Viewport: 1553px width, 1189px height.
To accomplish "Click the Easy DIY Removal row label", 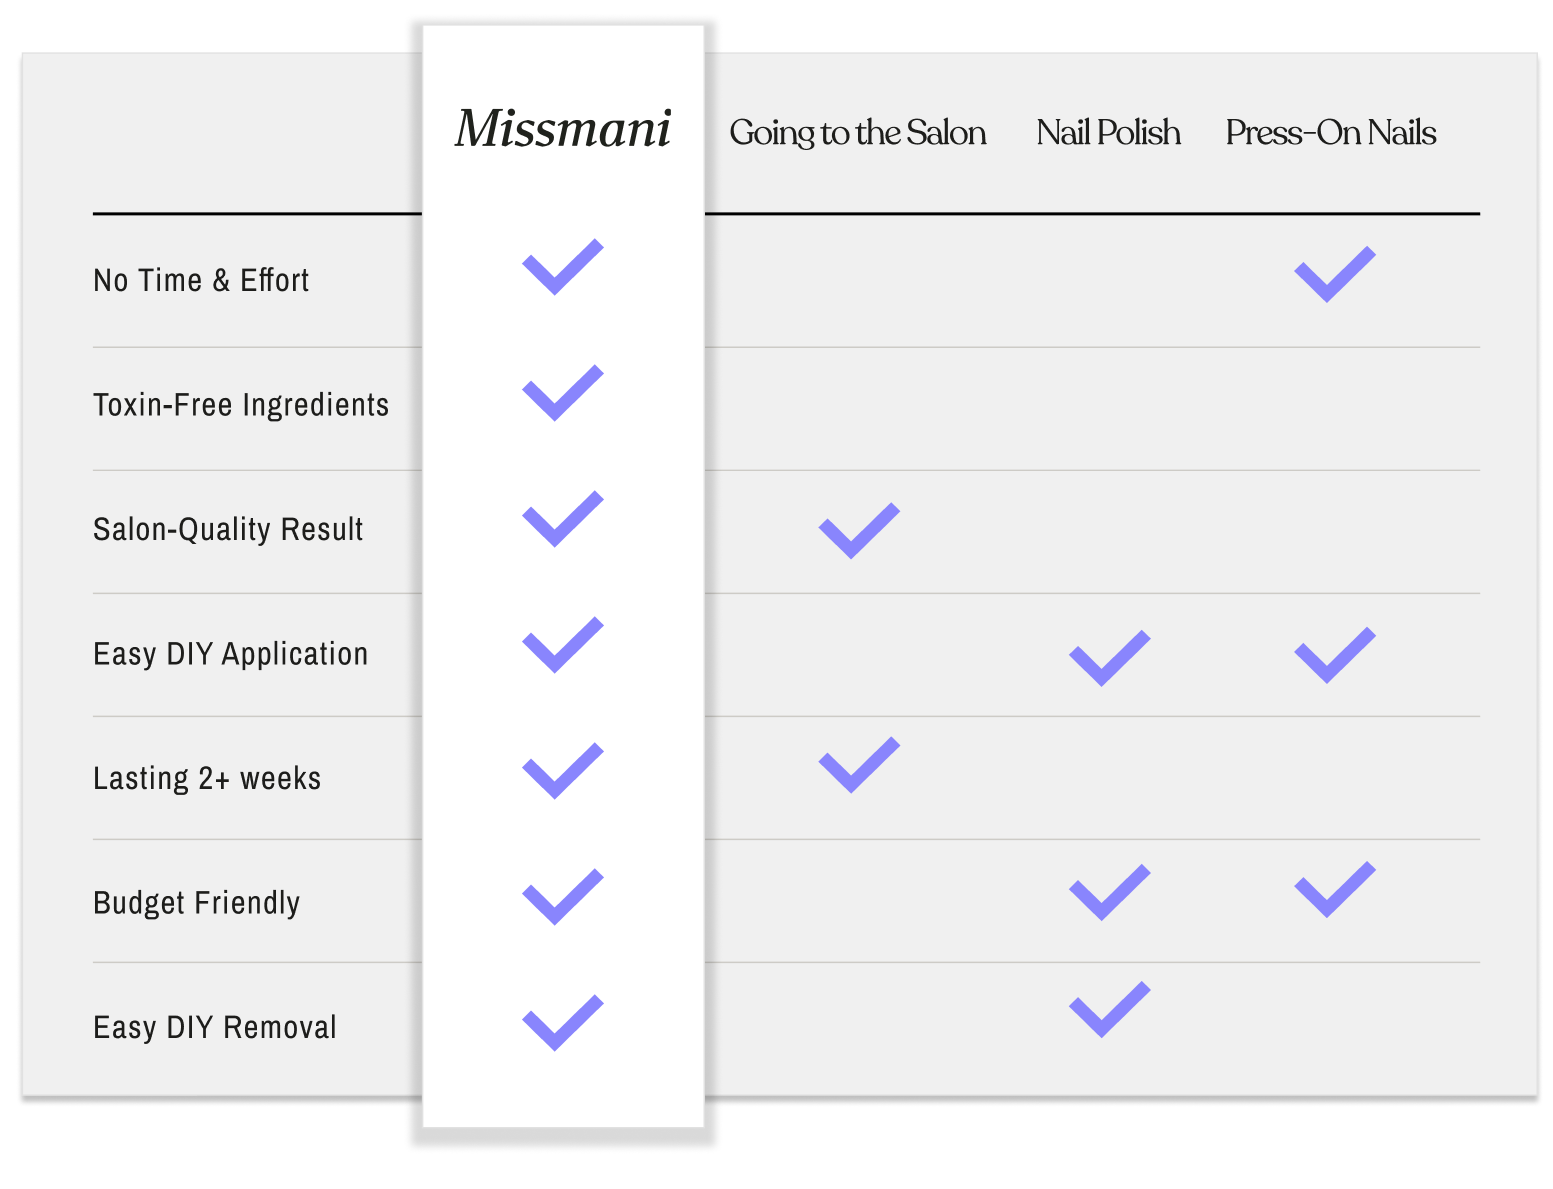I will pos(215,1028).
